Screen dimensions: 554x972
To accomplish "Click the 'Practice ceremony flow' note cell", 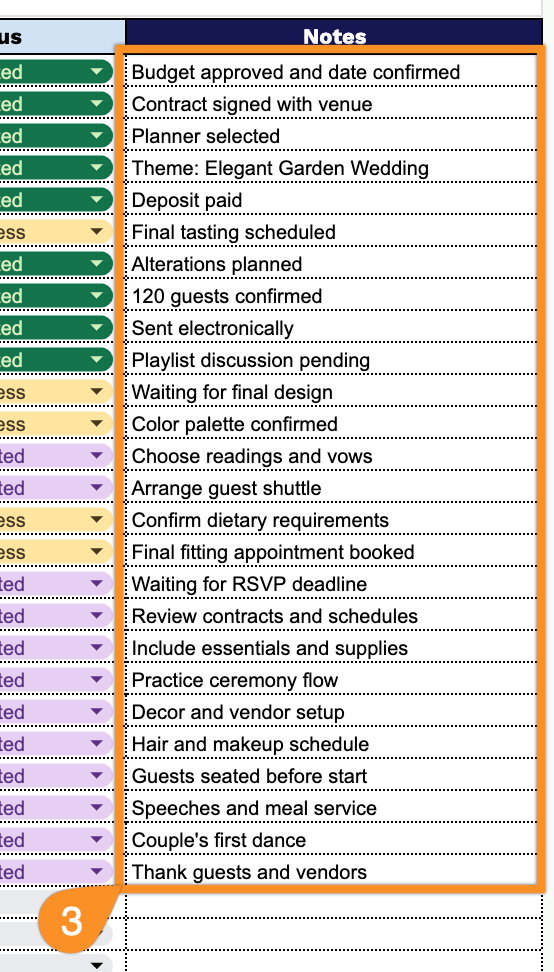I will click(331, 680).
